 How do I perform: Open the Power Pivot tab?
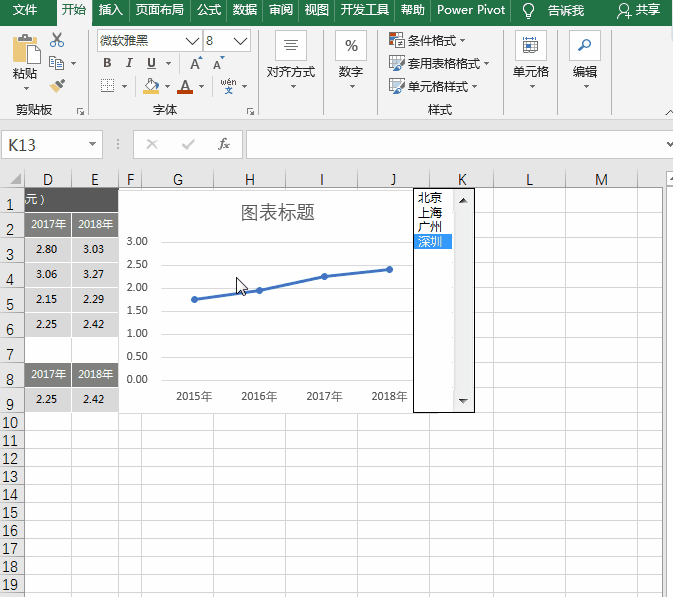click(471, 10)
